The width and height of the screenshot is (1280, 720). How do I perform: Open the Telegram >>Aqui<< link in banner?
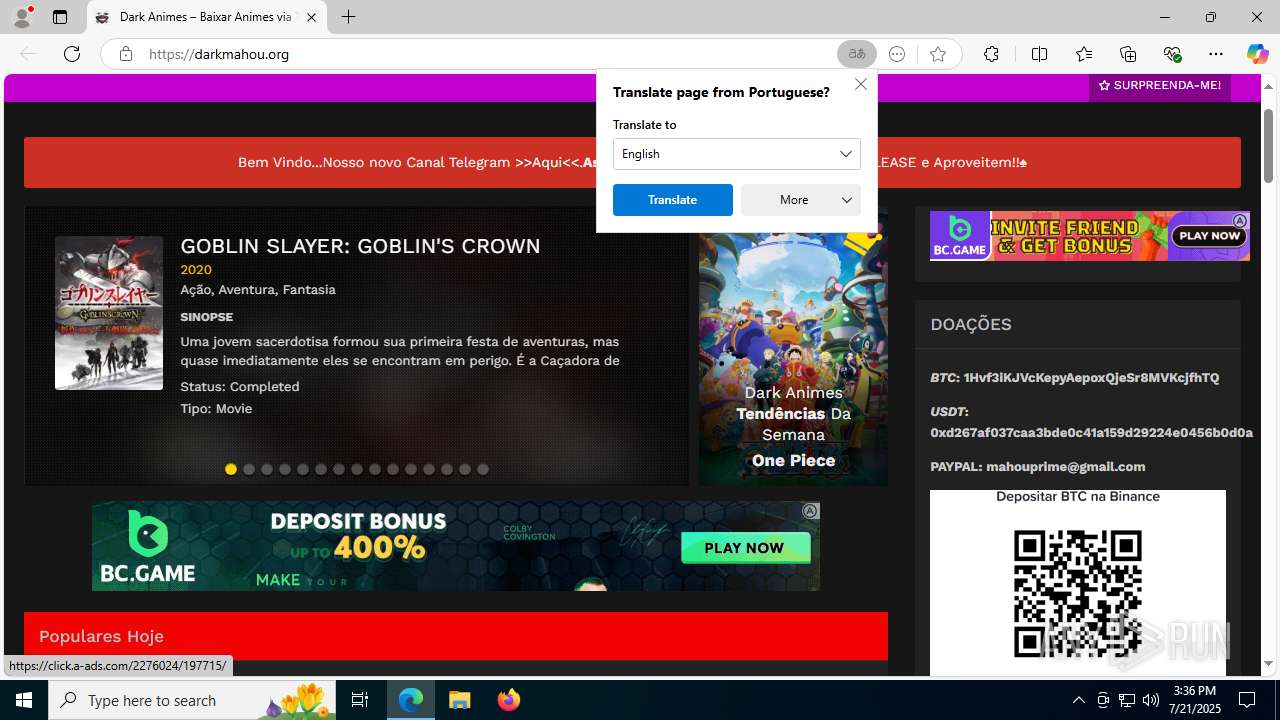point(549,162)
